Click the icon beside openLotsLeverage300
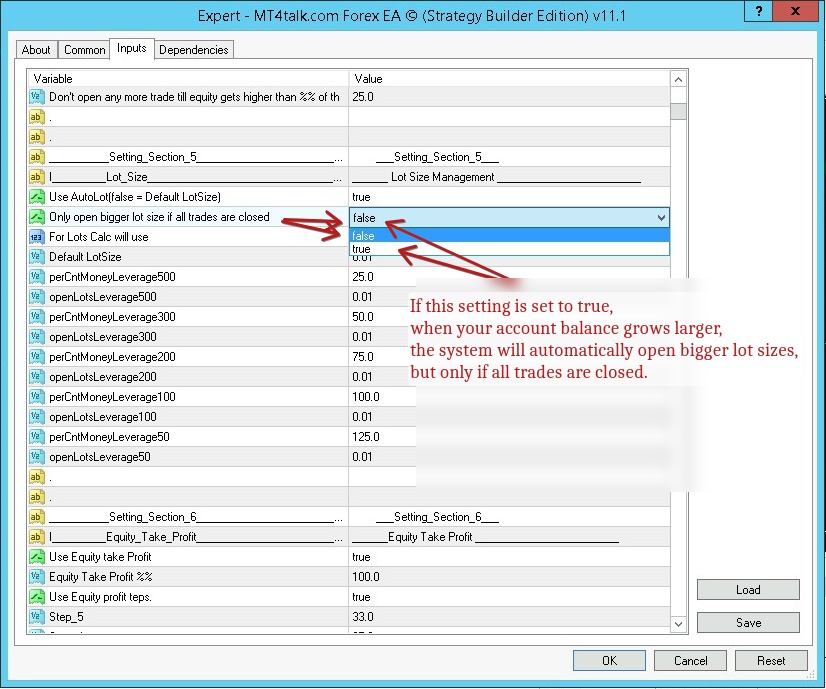Screen dimensions: 826x689 pyautogui.click(x=36, y=337)
